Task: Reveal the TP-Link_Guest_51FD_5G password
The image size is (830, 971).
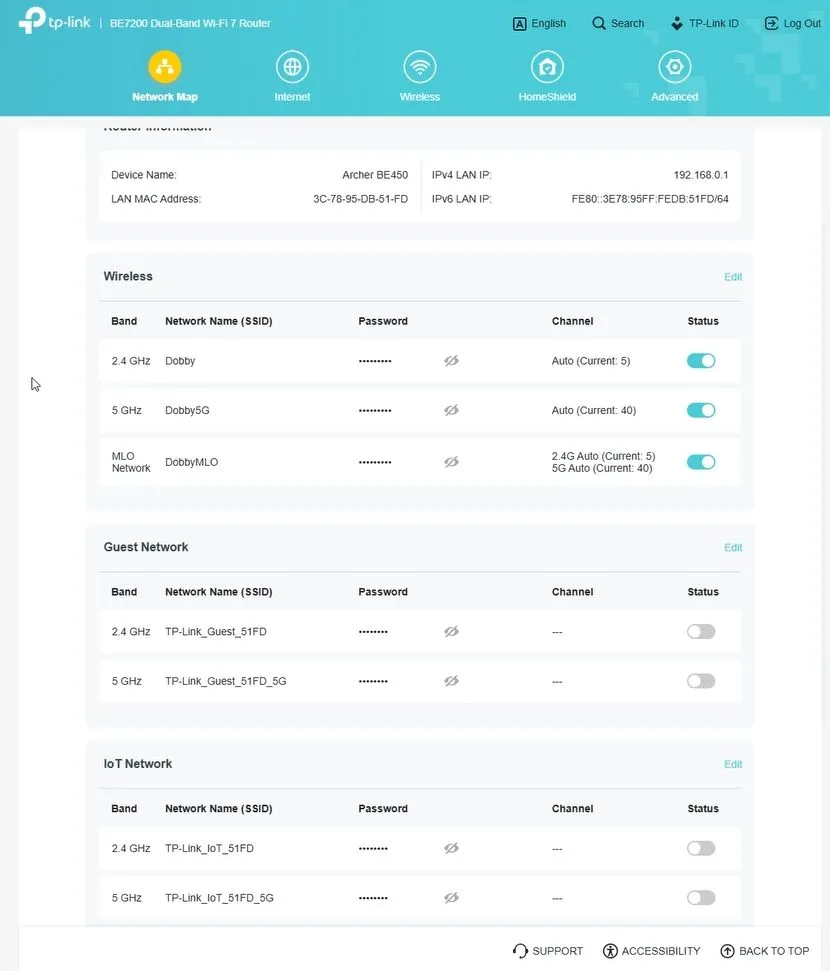Action: 451,681
